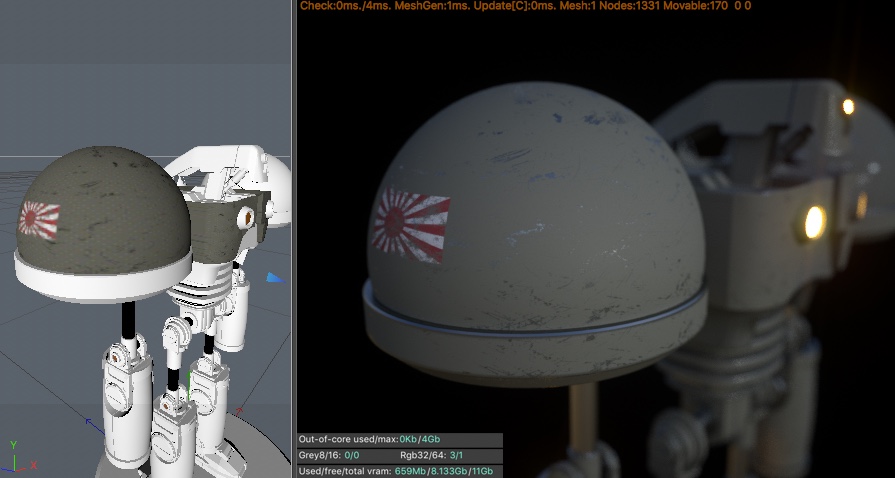The image size is (895, 478).
Task: Click the Check:0ms./4ms. timing readout
Action: (343, 6)
